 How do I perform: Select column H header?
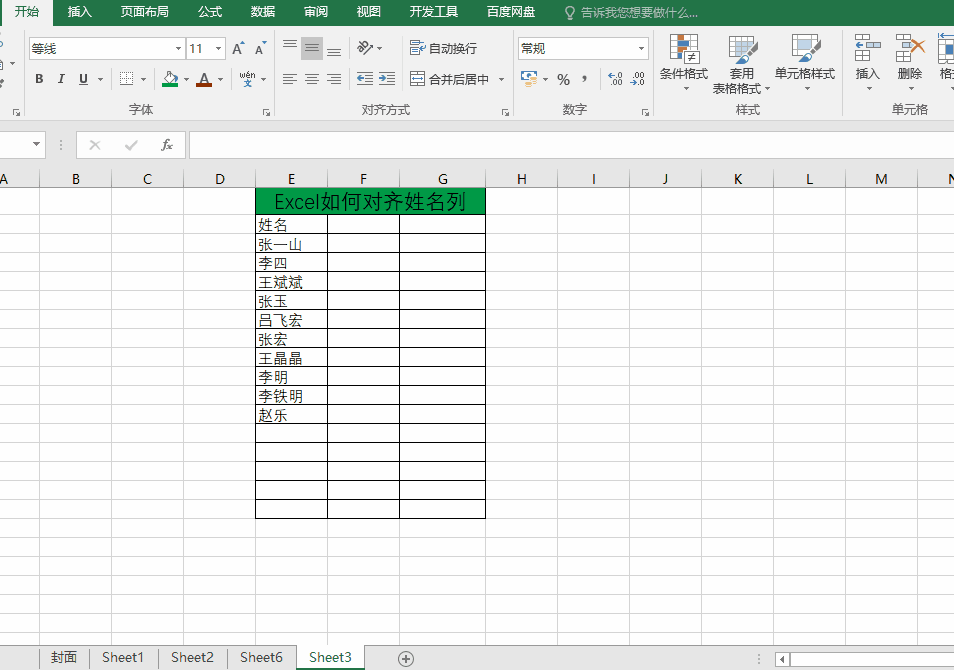[521, 179]
